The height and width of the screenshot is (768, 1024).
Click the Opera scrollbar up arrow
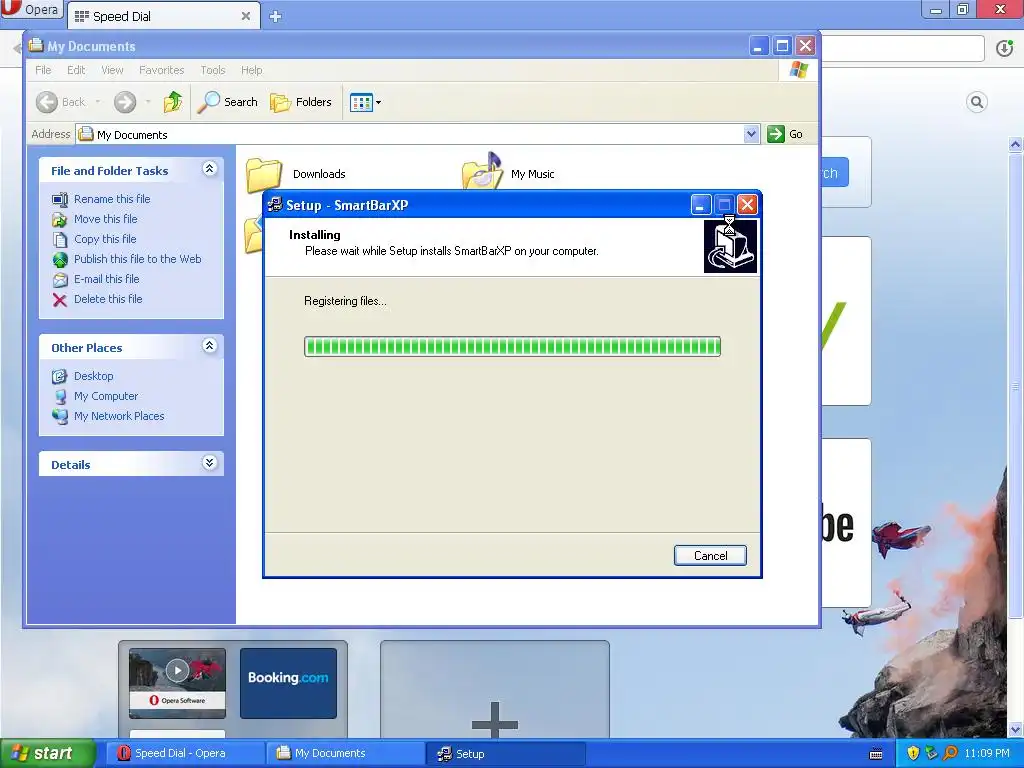click(1016, 144)
